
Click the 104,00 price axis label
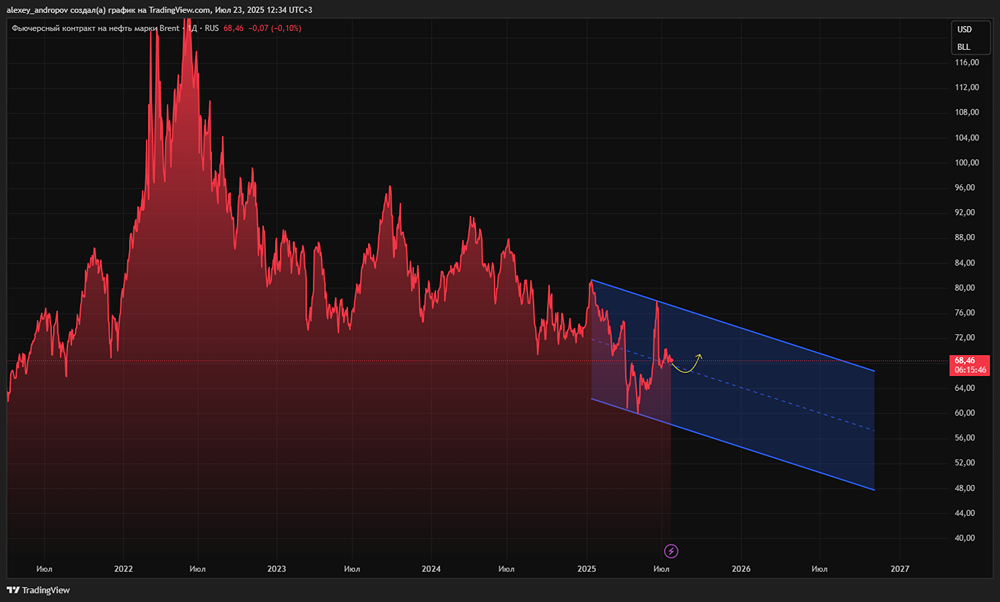click(x=967, y=138)
